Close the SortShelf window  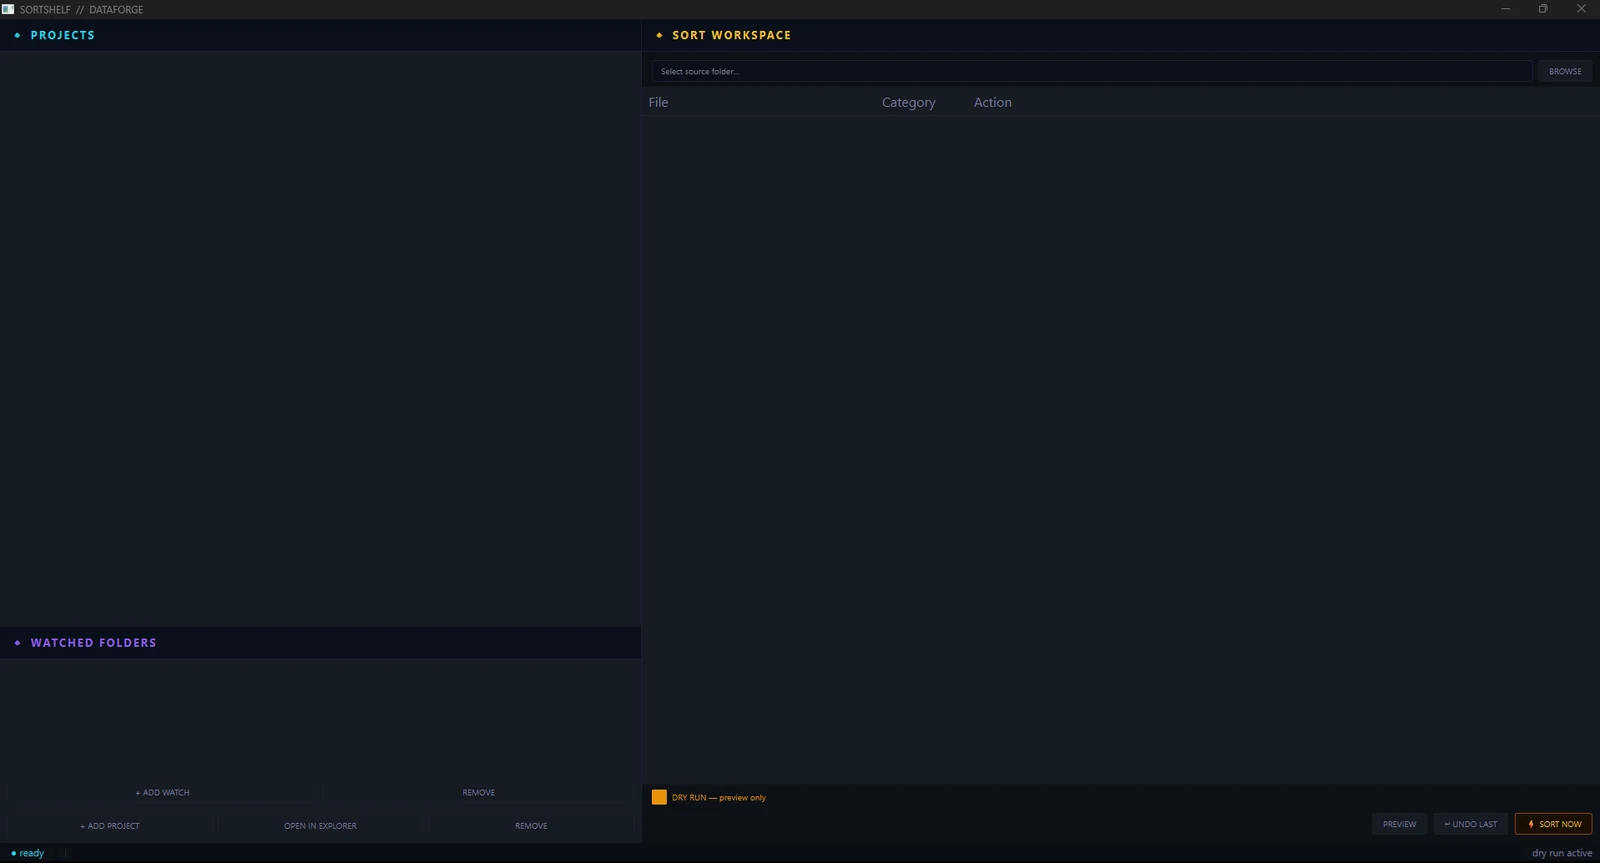point(1581,9)
